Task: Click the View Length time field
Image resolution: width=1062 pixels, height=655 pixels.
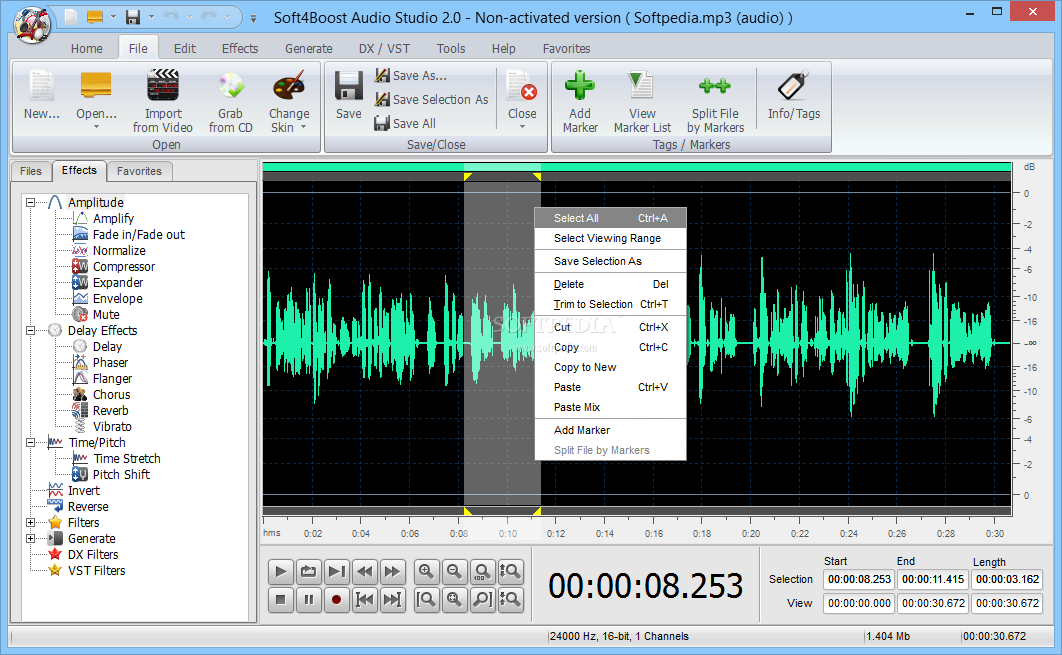Action: point(1007,603)
